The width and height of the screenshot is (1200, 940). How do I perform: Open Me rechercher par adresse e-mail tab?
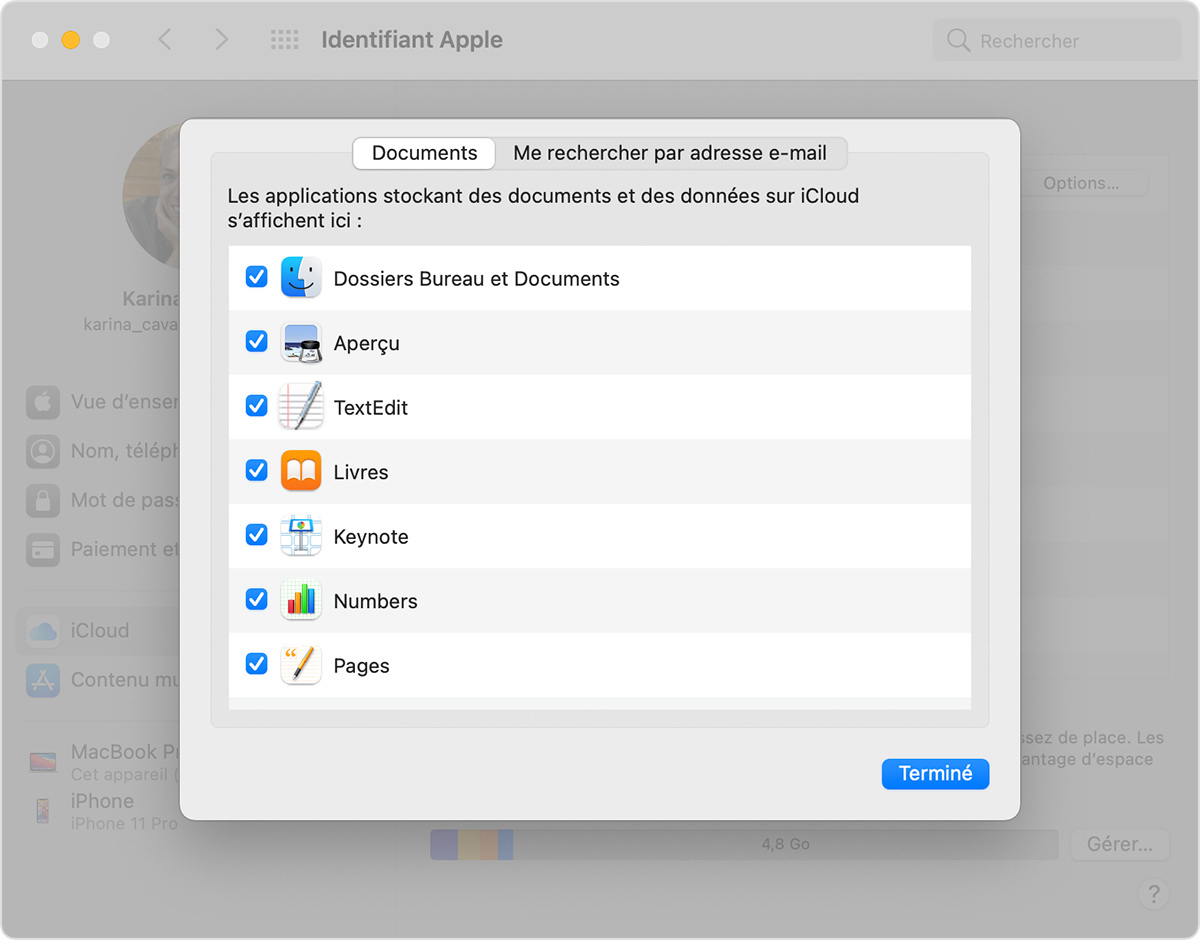[x=670, y=153]
